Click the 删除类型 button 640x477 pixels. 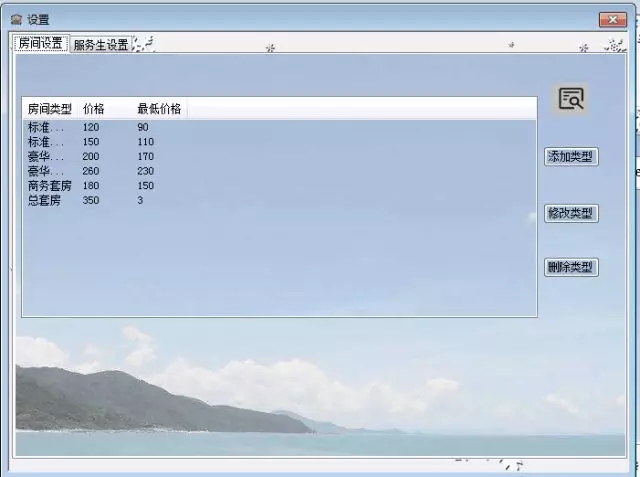571,267
